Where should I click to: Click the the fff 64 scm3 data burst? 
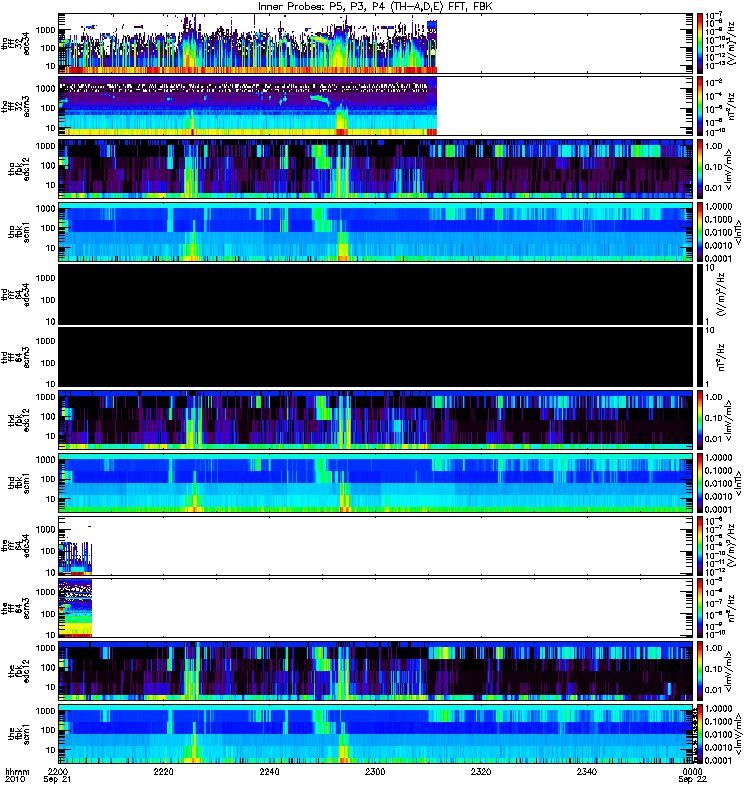point(75,608)
